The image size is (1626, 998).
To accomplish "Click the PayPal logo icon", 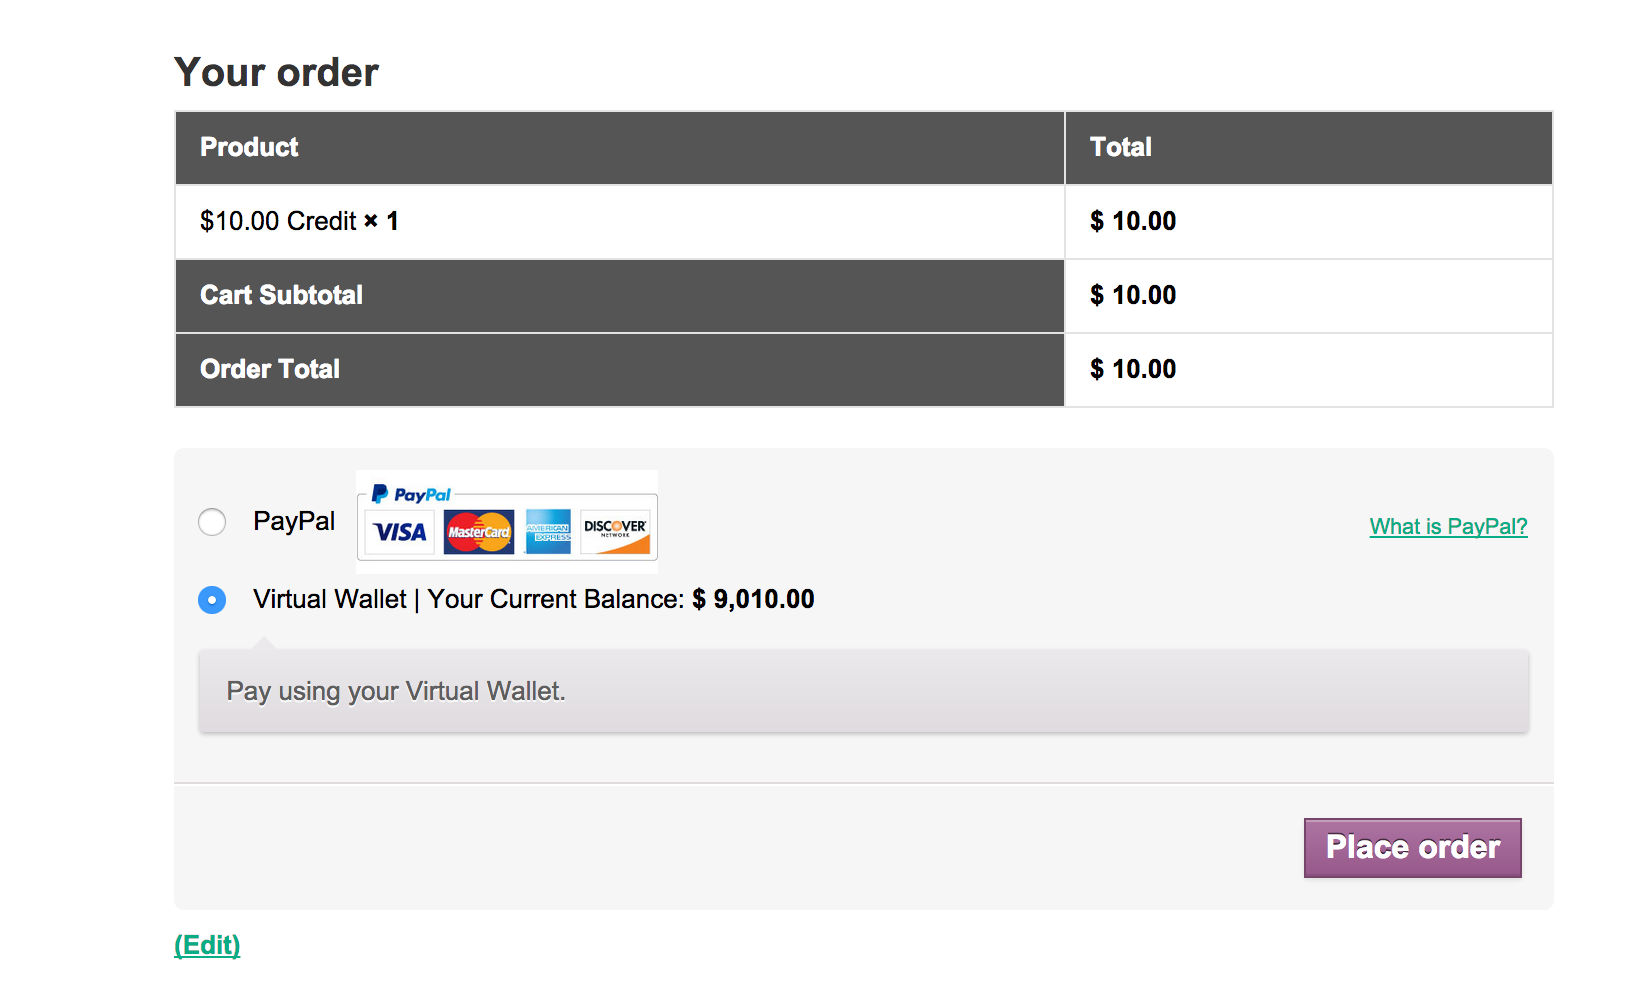I will pyautogui.click(x=411, y=494).
